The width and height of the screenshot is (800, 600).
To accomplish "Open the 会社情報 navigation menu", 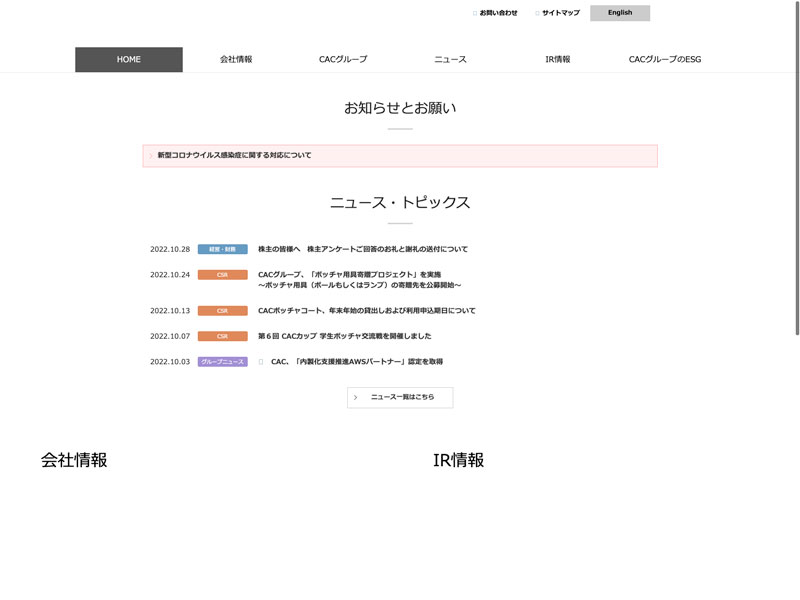I will coord(236,60).
